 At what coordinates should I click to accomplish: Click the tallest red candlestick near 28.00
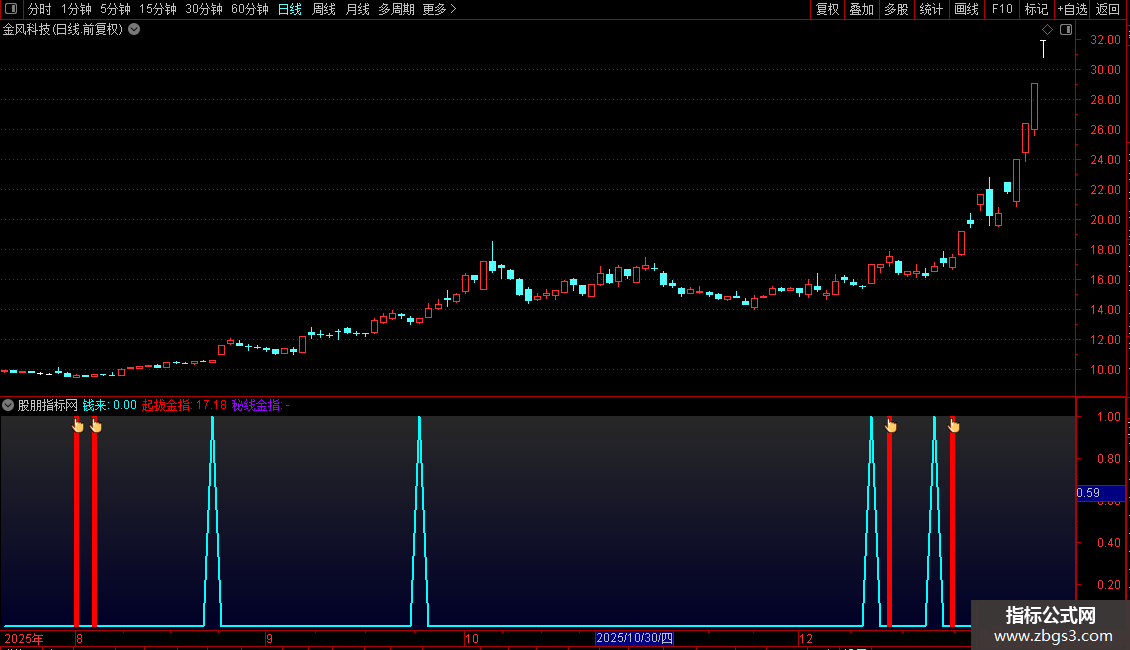click(x=1034, y=107)
